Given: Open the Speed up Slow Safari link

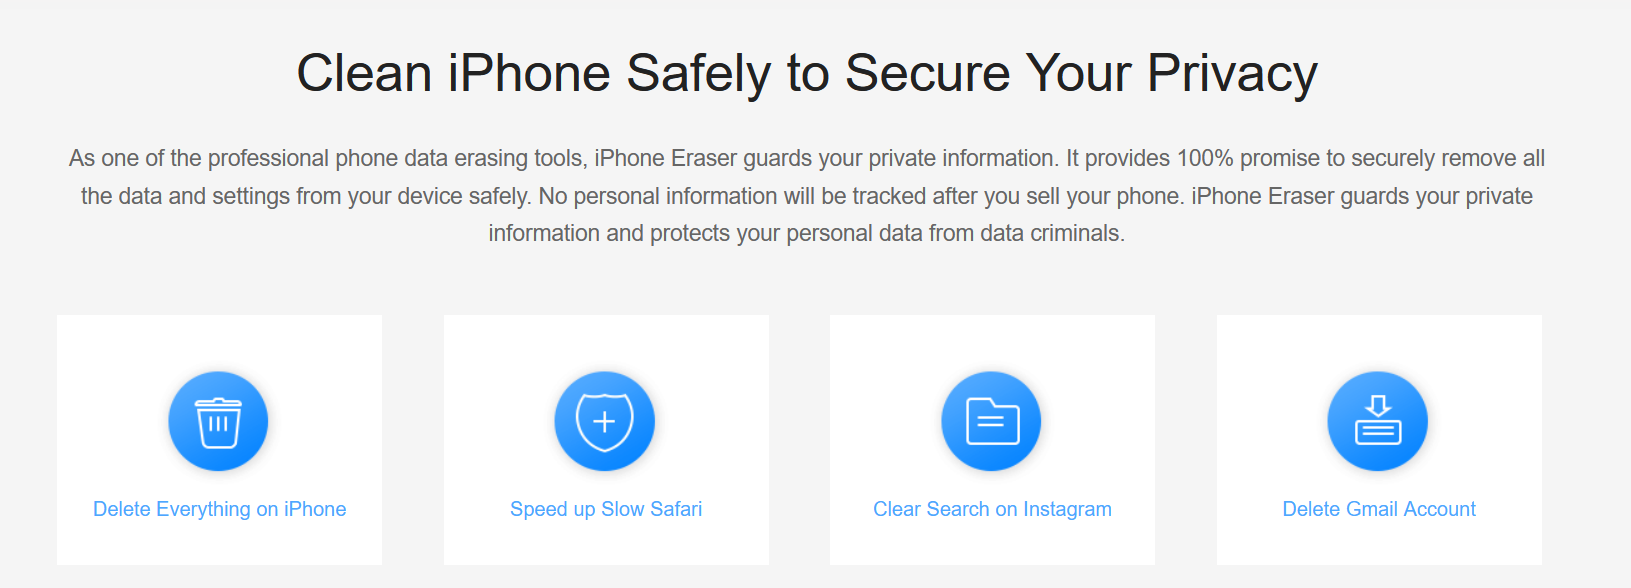Looking at the screenshot, I should (x=606, y=509).
